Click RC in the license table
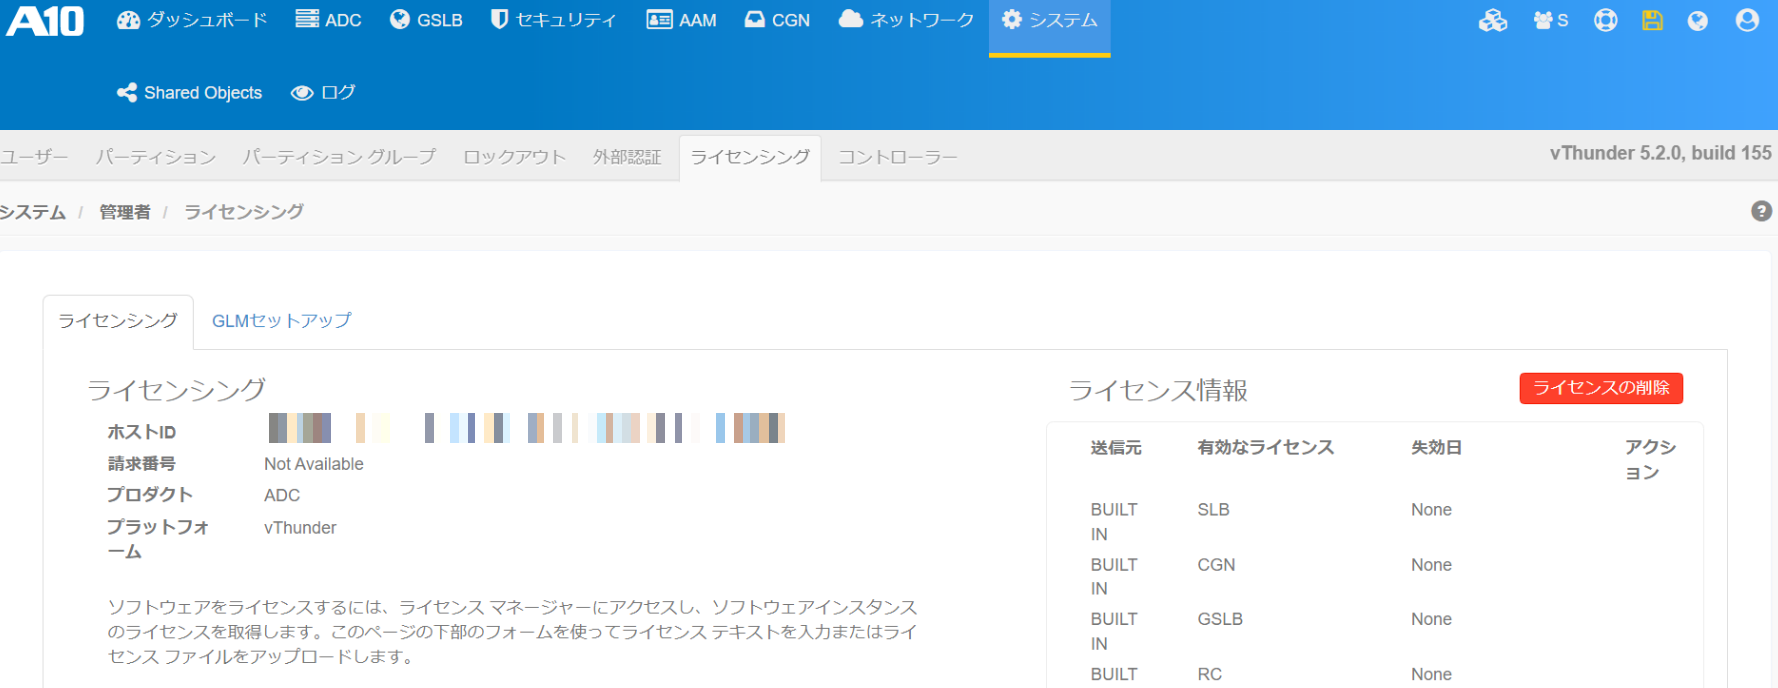Image resolution: width=1778 pixels, height=688 pixels. [x=1209, y=674]
